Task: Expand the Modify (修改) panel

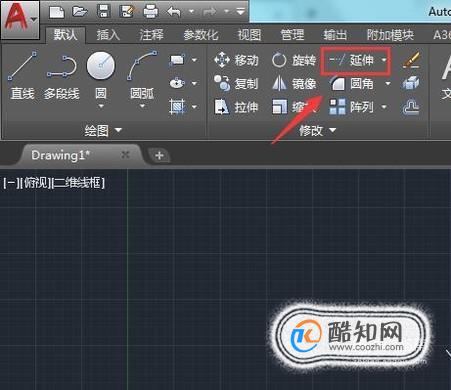Action: tap(317, 130)
